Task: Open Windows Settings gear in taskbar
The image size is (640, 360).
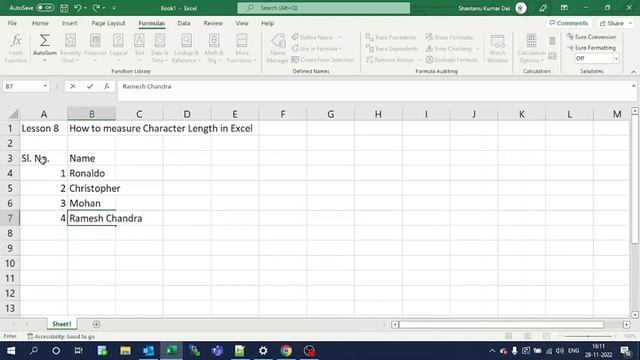Action: coord(263,351)
